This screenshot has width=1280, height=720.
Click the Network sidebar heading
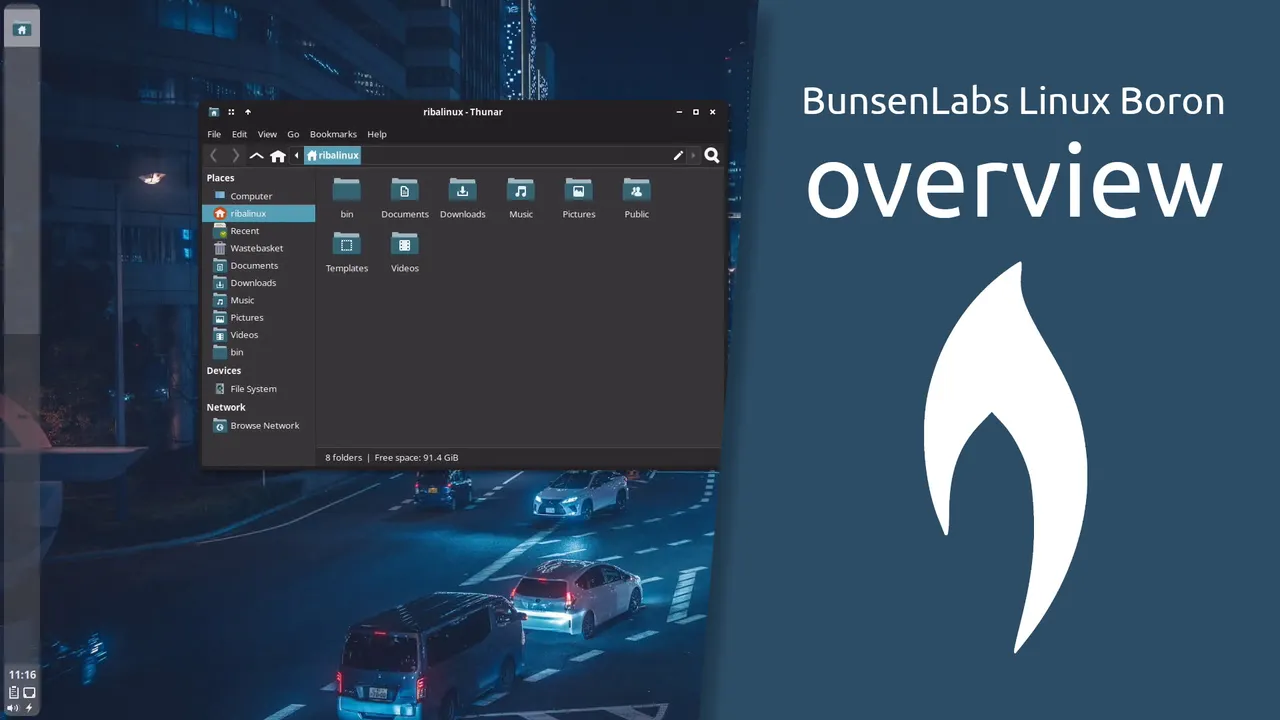226,407
